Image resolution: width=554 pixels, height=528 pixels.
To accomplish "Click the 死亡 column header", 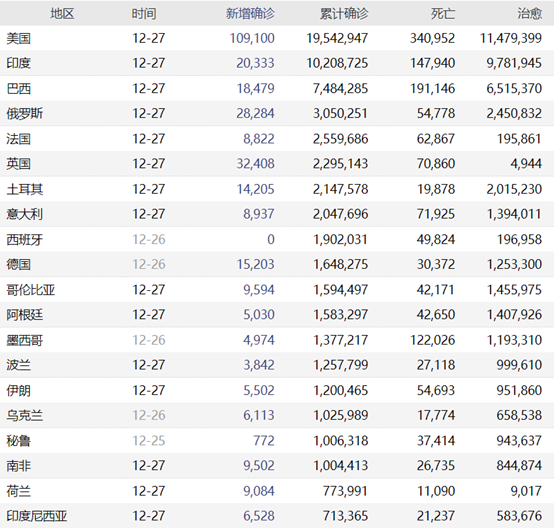I will pyautogui.click(x=443, y=14).
